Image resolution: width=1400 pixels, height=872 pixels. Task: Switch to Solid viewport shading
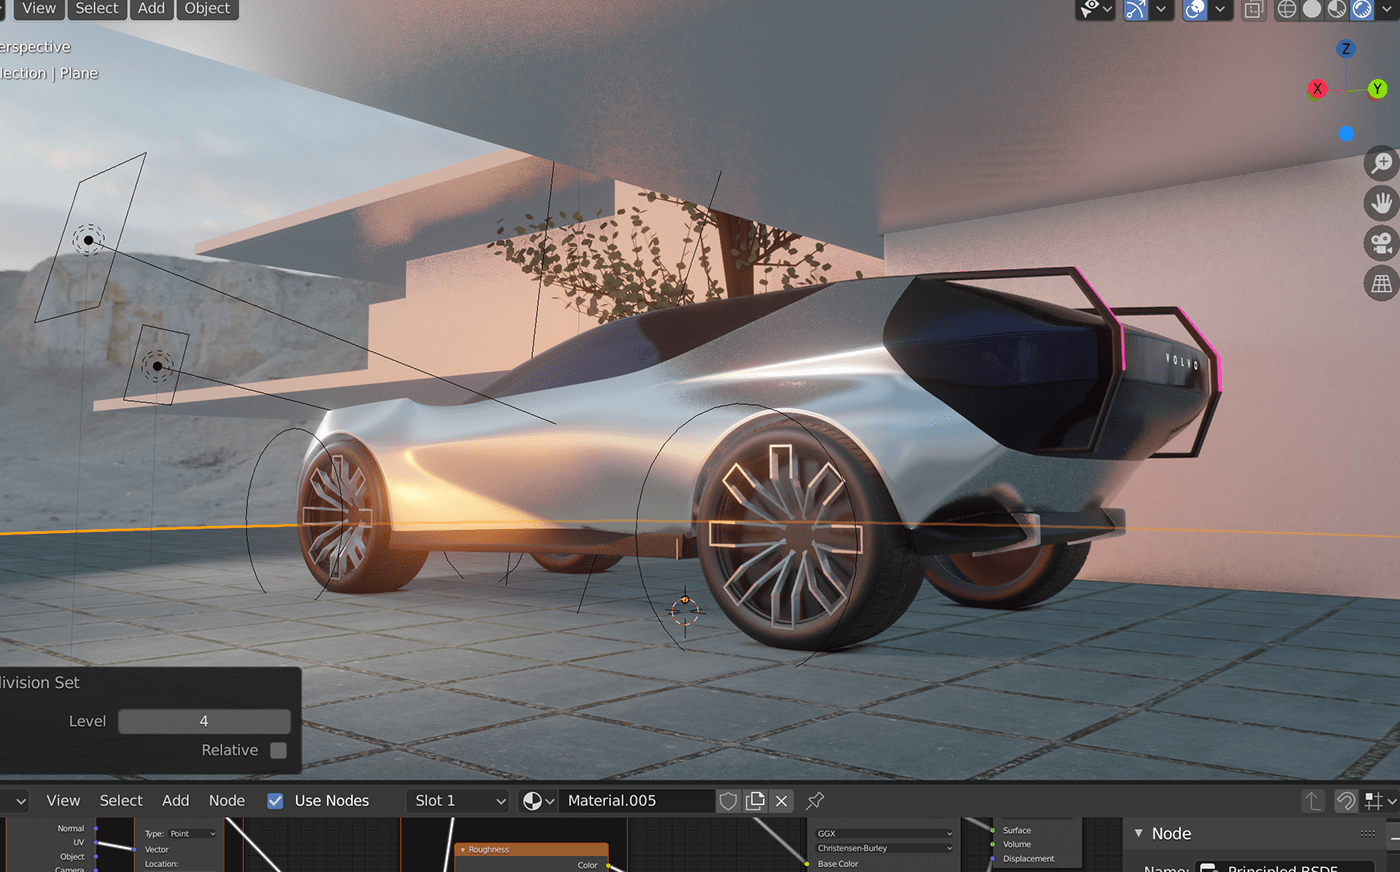point(1312,9)
